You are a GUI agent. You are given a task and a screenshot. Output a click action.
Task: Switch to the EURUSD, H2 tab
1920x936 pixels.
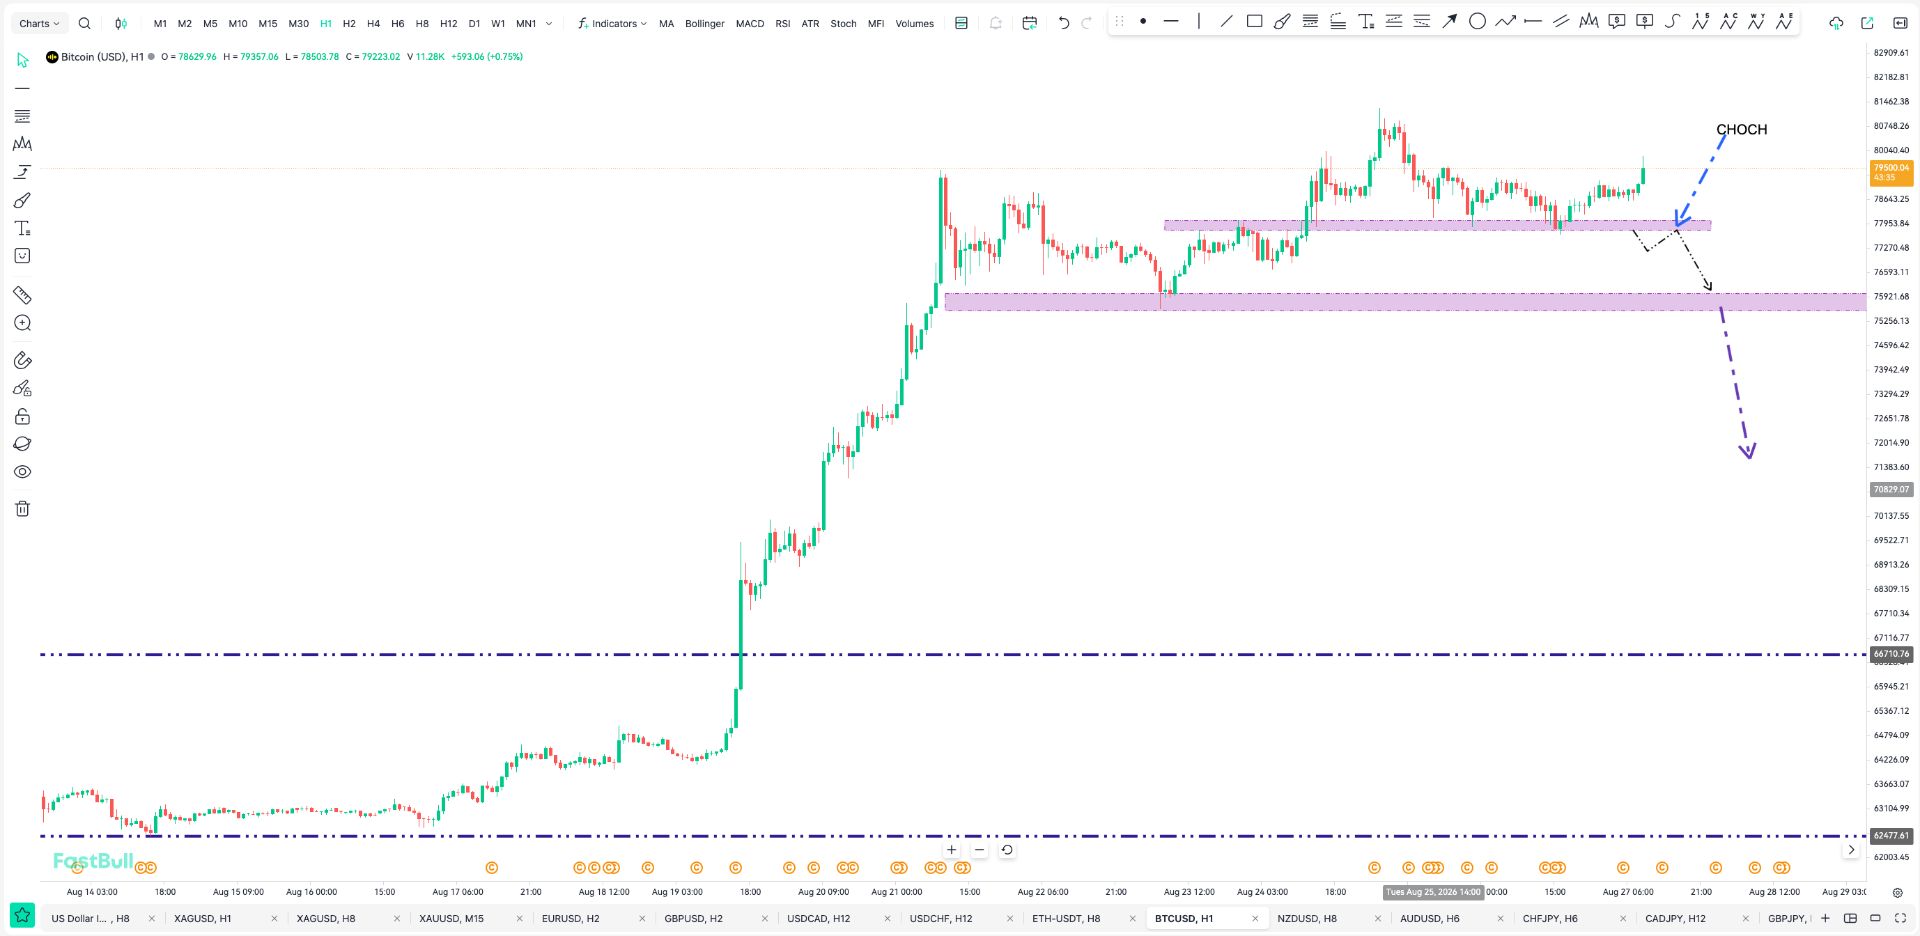tap(571, 918)
